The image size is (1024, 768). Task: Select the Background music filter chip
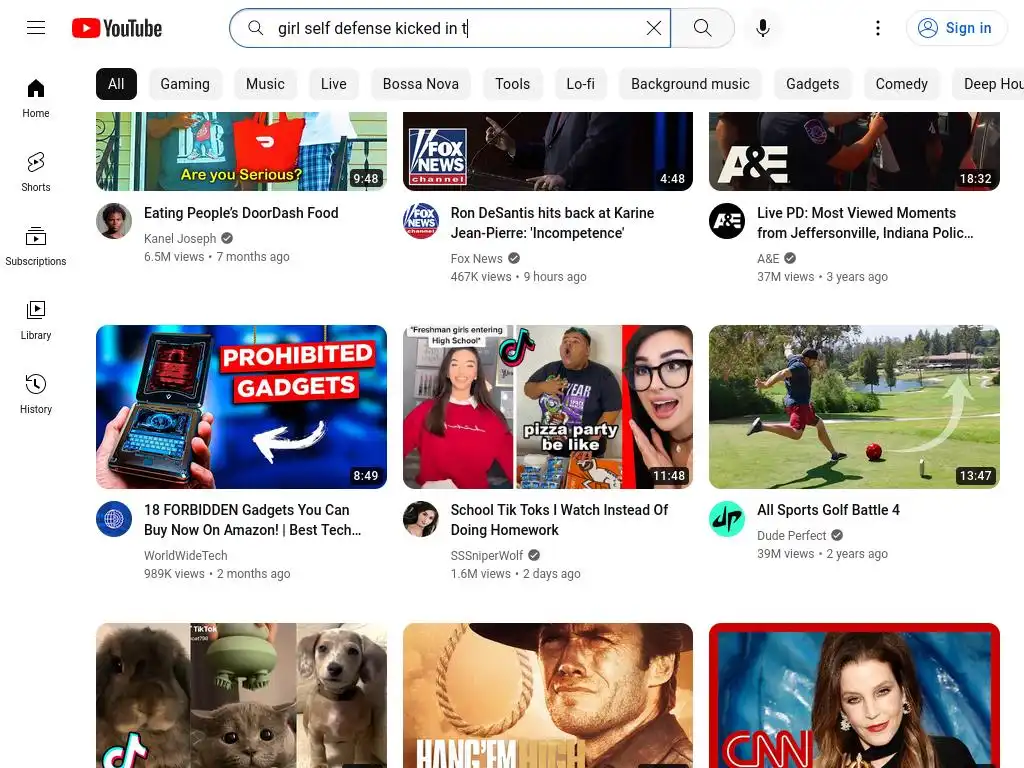tap(690, 84)
